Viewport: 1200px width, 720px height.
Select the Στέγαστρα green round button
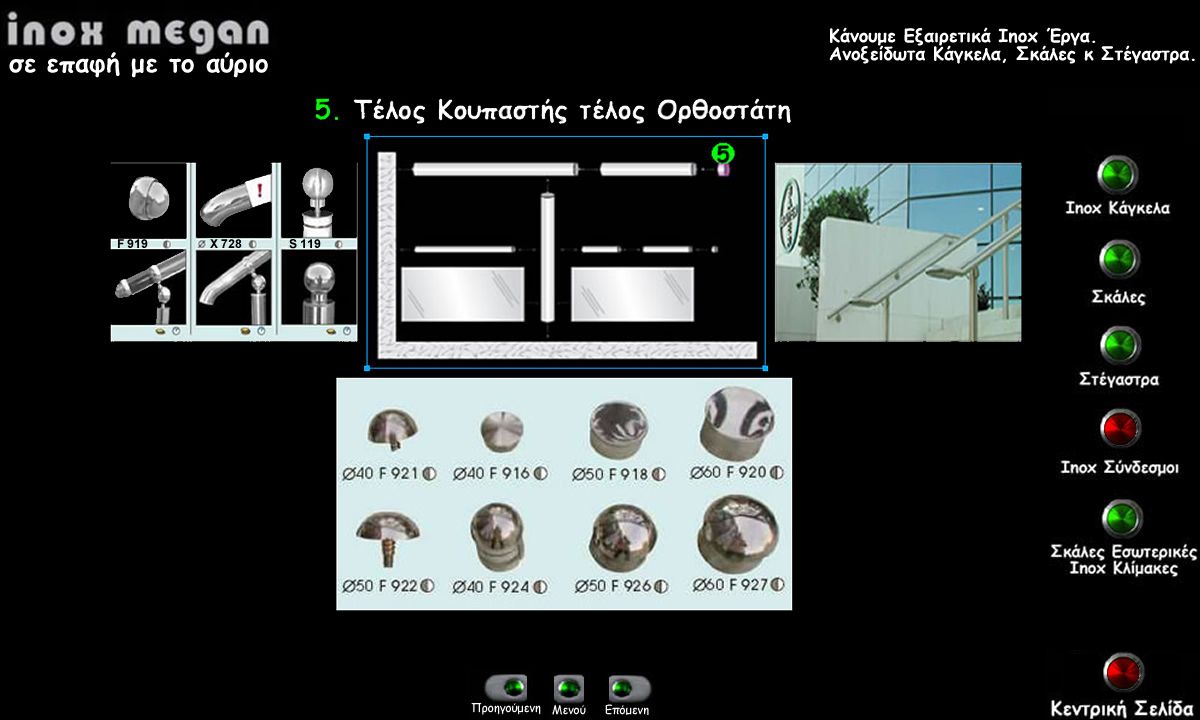[1119, 346]
